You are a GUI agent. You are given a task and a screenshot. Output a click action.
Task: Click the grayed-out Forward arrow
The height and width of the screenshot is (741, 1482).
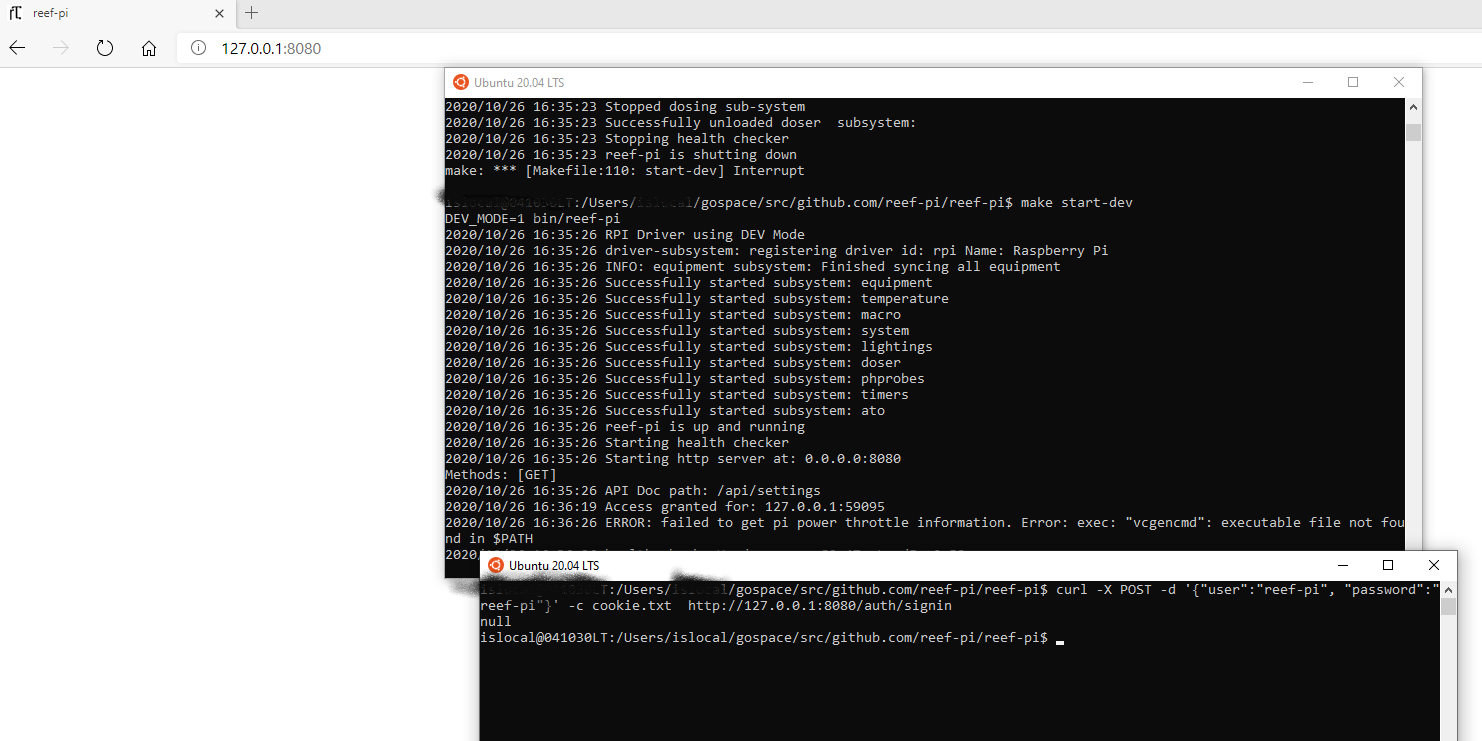click(x=61, y=46)
